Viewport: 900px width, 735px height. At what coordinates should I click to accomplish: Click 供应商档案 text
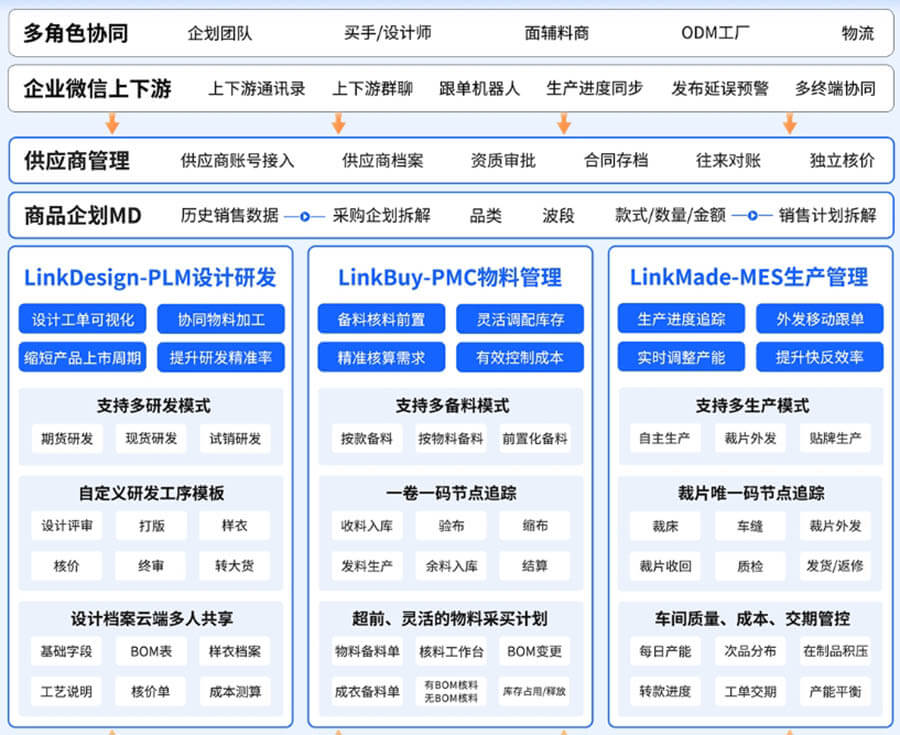[x=383, y=161]
